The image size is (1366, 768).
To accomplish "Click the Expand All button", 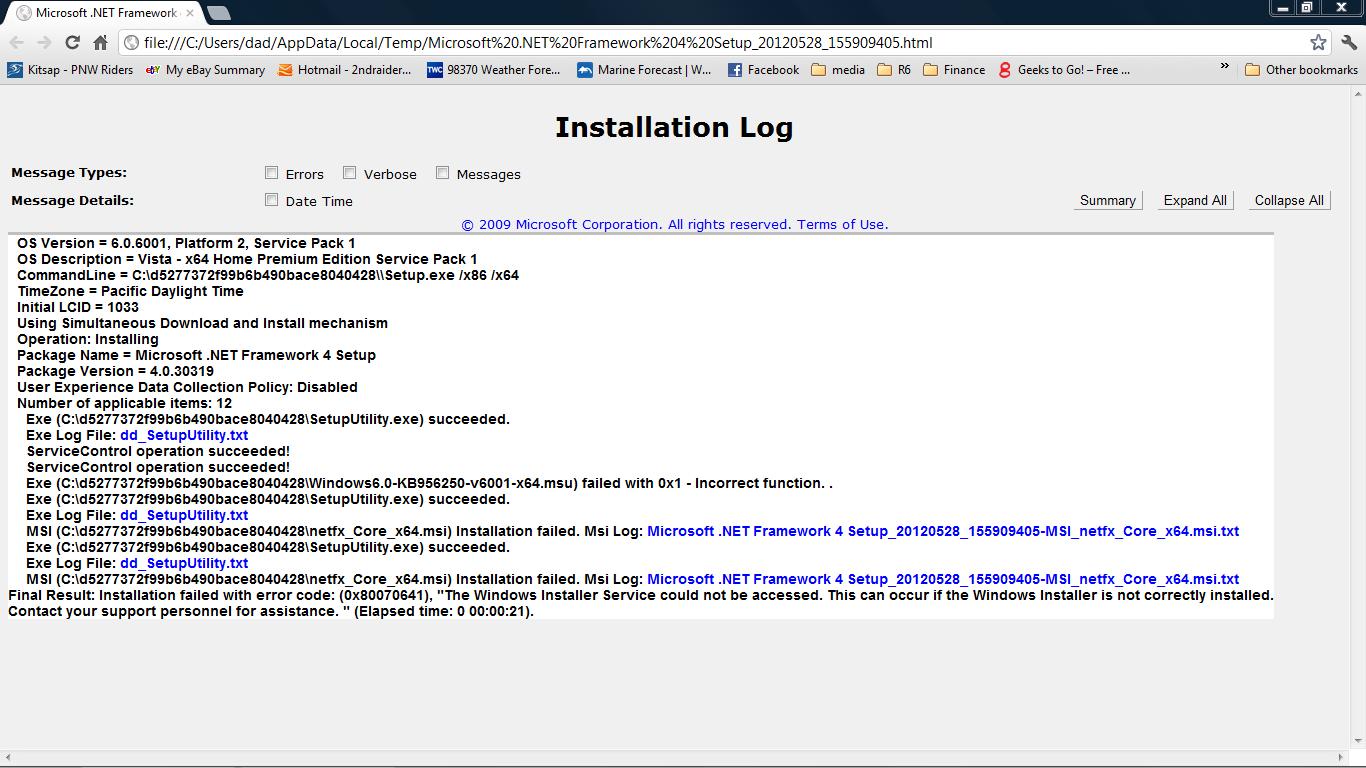I will coord(1195,200).
